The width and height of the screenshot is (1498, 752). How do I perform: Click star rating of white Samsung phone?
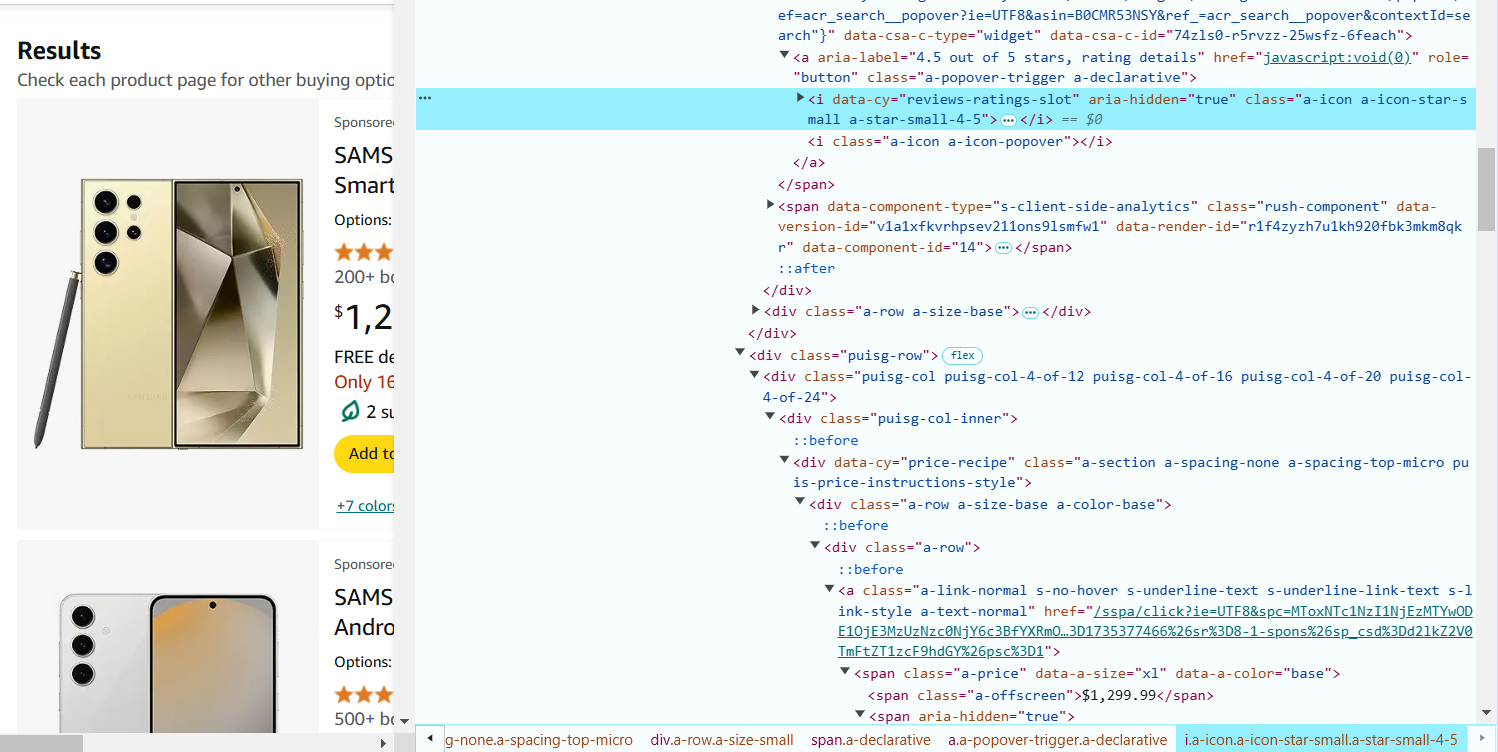(364, 694)
